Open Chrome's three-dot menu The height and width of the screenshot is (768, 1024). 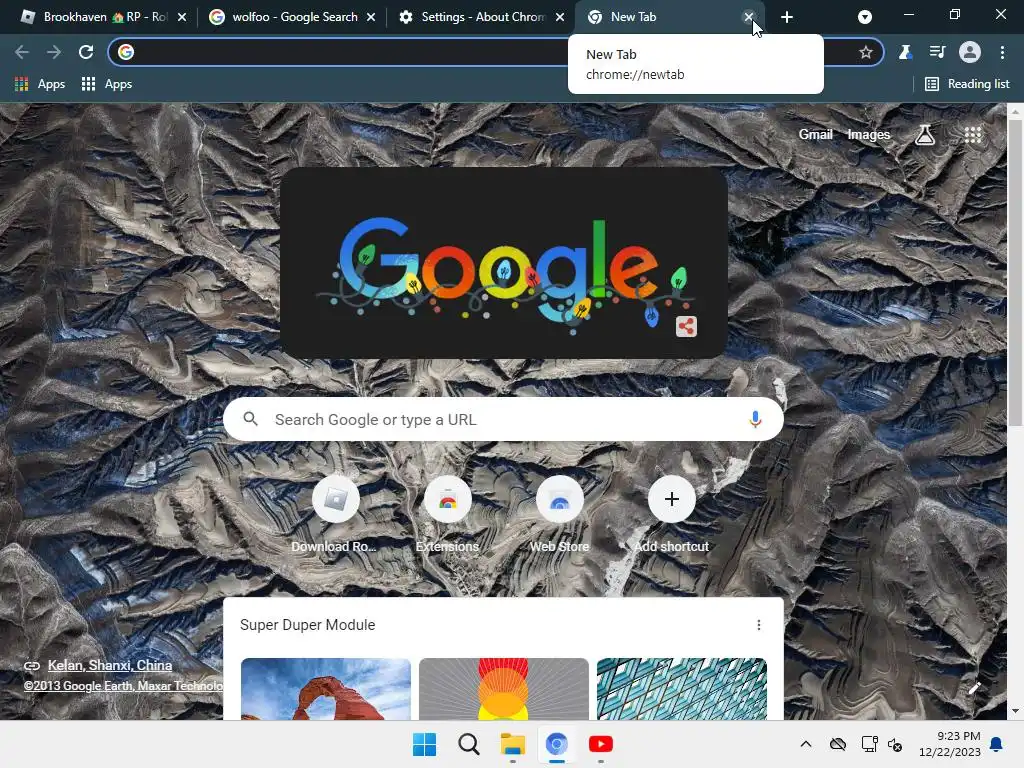tap(1002, 52)
